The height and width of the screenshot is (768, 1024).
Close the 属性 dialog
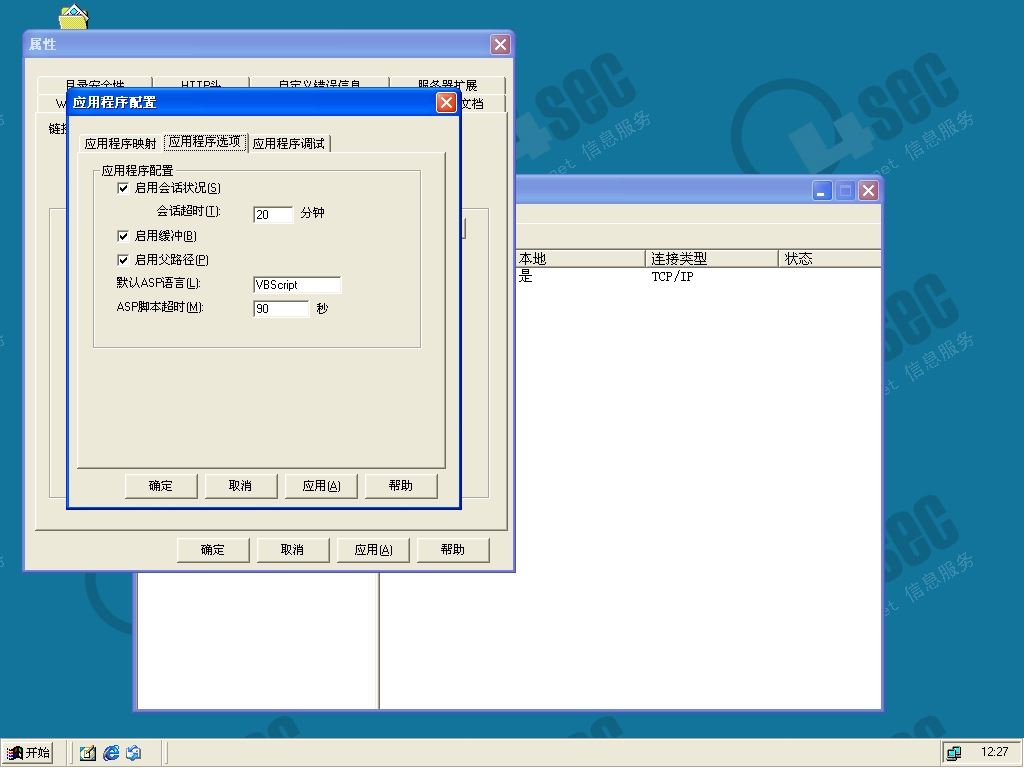500,44
